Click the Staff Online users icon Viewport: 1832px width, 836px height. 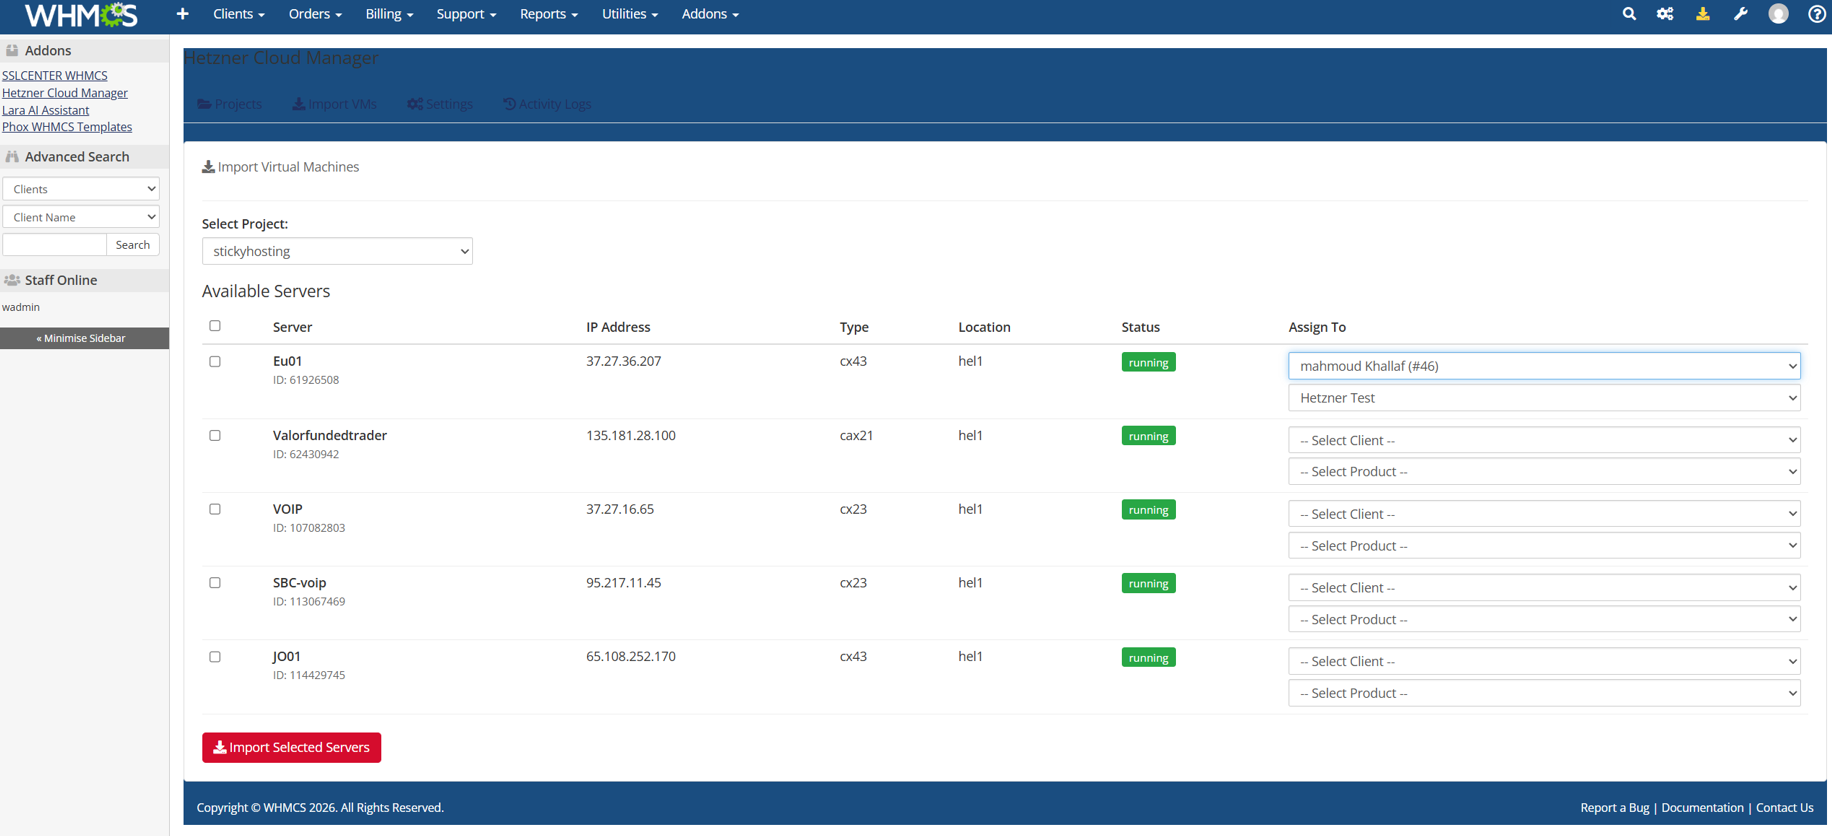pyautogui.click(x=12, y=280)
